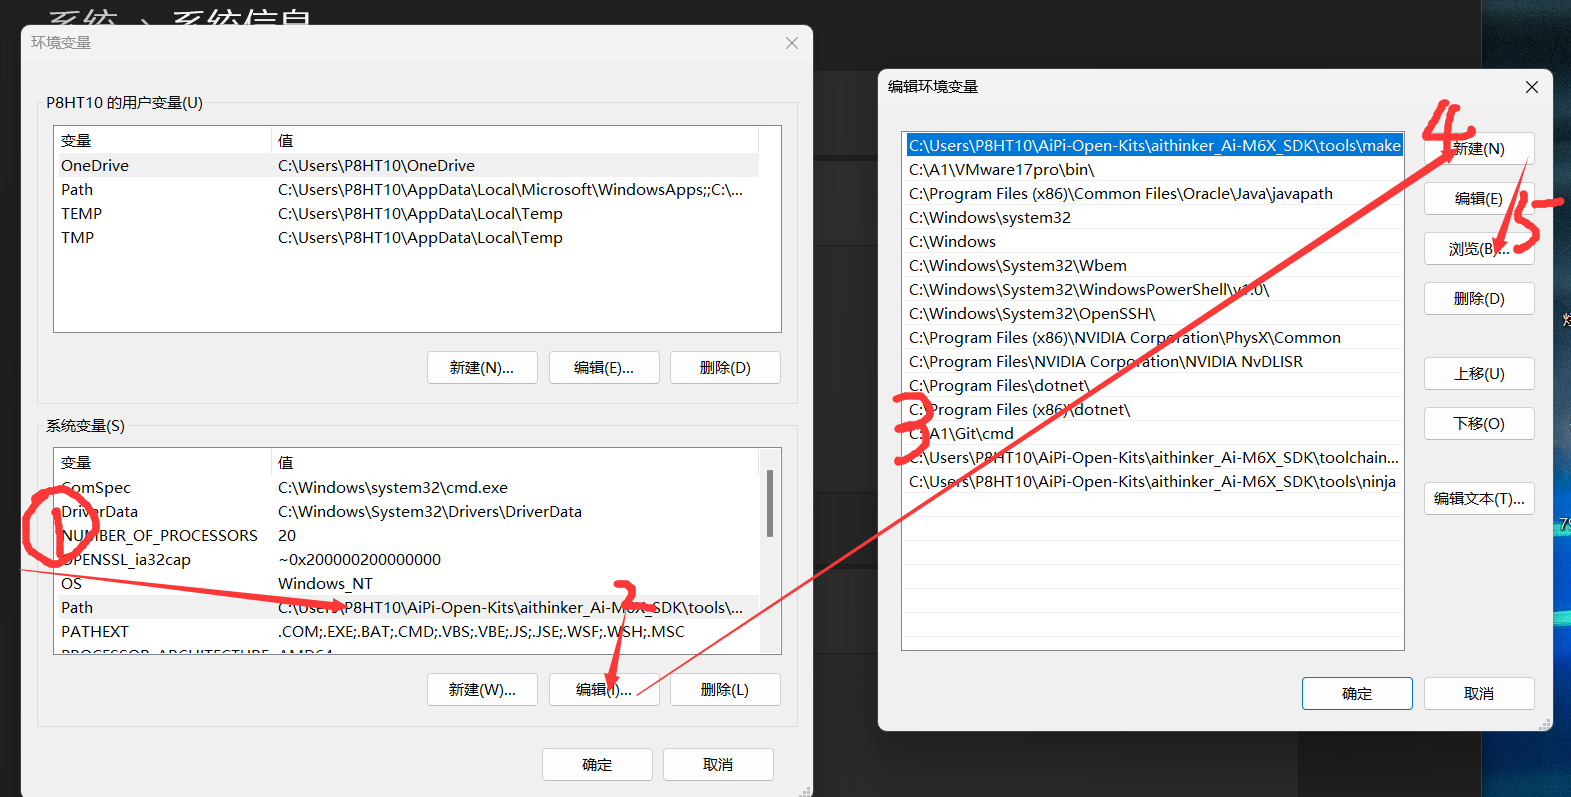This screenshot has width=1571, height=797.
Task: Select C:\A1\VMware17pro\bin\ path entry
Action: point(1153,169)
